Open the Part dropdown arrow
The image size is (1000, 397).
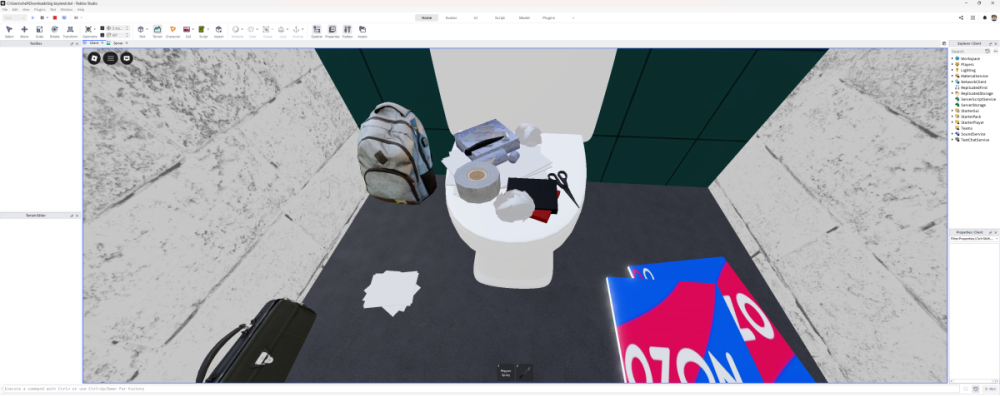coord(147,29)
